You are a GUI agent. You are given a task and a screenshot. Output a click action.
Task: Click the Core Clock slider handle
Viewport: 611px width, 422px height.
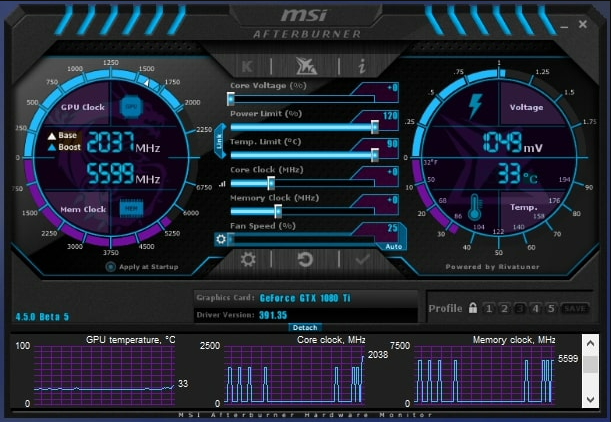click(x=271, y=183)
